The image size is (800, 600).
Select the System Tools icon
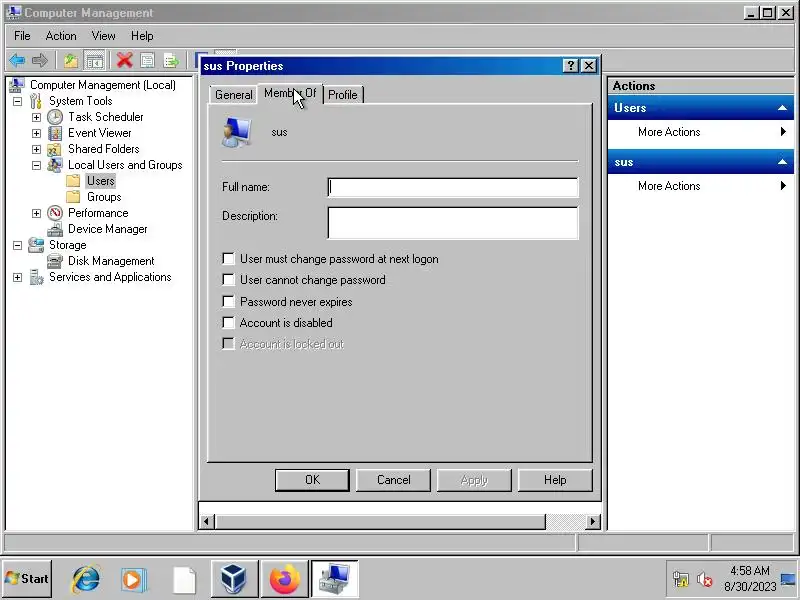coord(36,101)
